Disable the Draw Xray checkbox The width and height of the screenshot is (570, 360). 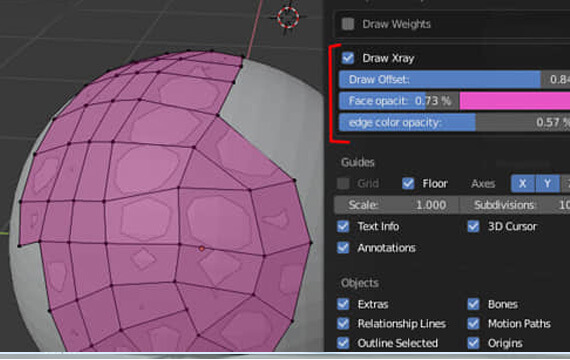click(348, 58)
